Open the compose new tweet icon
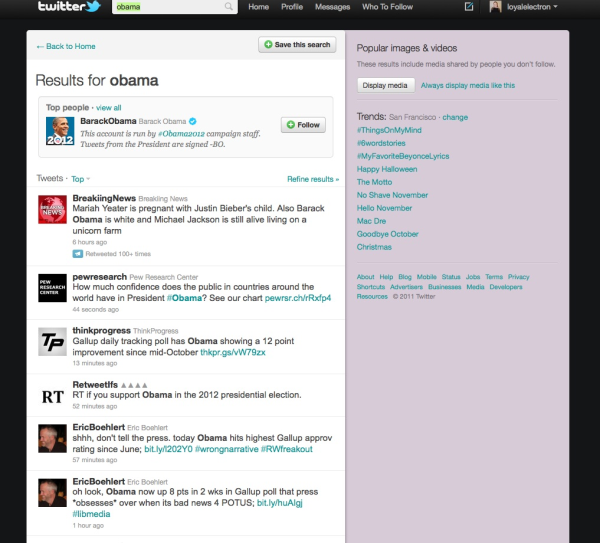600x543 pixels. [469, 7]
